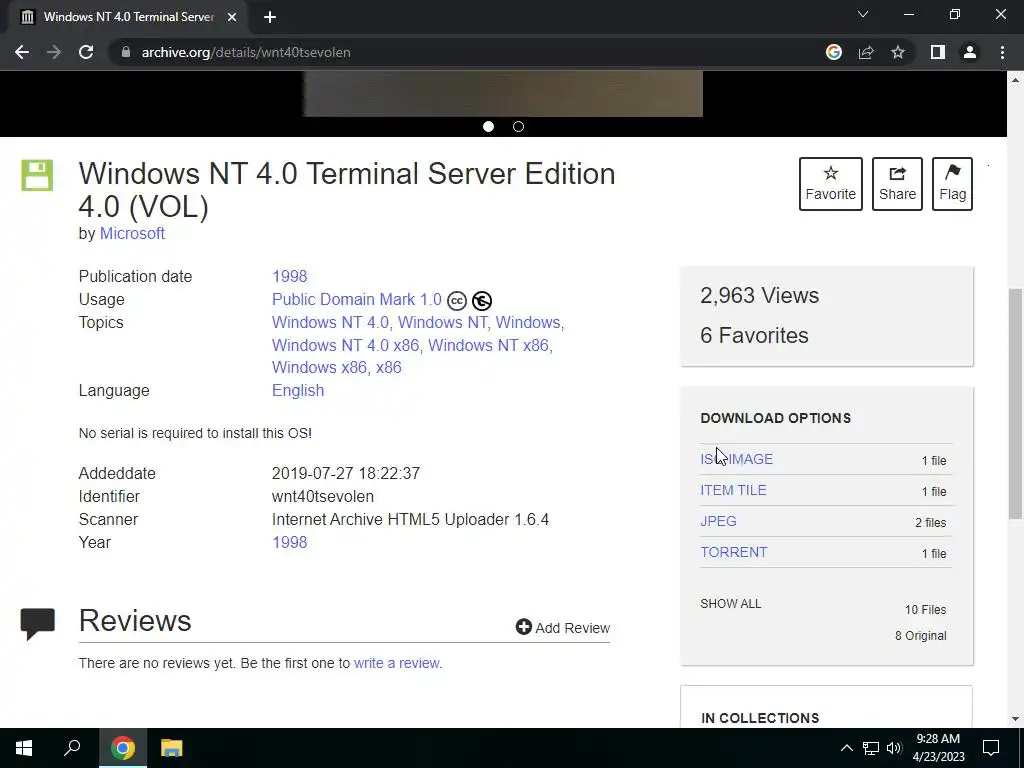Reload the archive.org page
Viewport: 1024px width, 768px height.
[86, 52]
